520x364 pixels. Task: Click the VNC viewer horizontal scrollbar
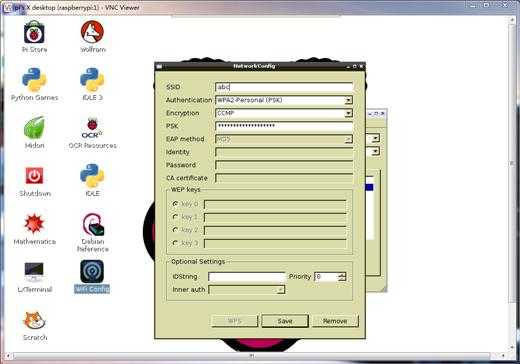(252, 356)
